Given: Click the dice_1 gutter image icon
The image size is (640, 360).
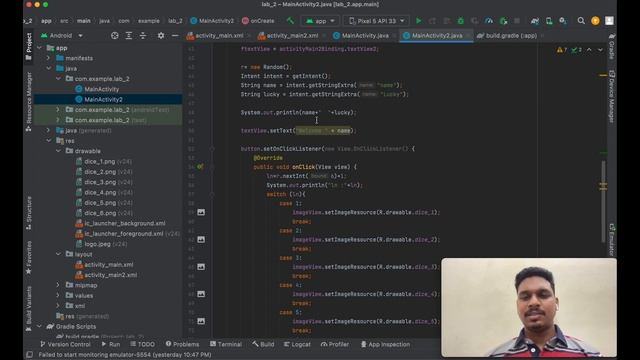Looking at the screenshot, I should click(x=201, y=212).
